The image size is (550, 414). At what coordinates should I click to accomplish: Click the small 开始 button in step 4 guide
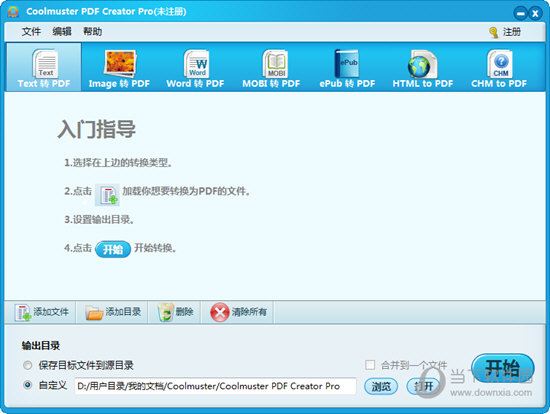(x=113, y=249)
